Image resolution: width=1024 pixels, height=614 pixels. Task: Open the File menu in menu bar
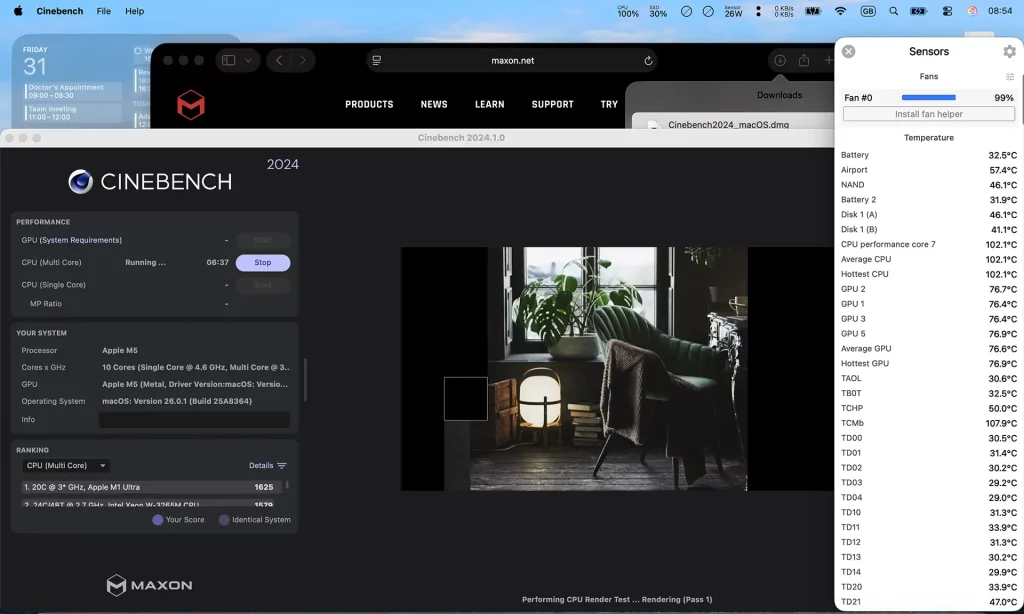[x=104, y=11]
